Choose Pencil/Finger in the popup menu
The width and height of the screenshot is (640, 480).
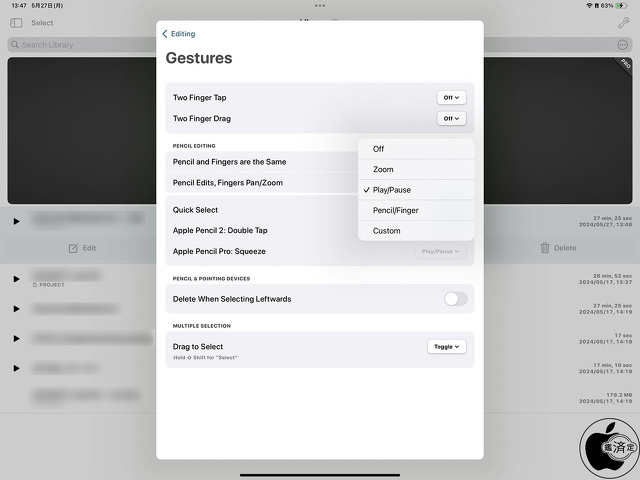coord(416,210)
